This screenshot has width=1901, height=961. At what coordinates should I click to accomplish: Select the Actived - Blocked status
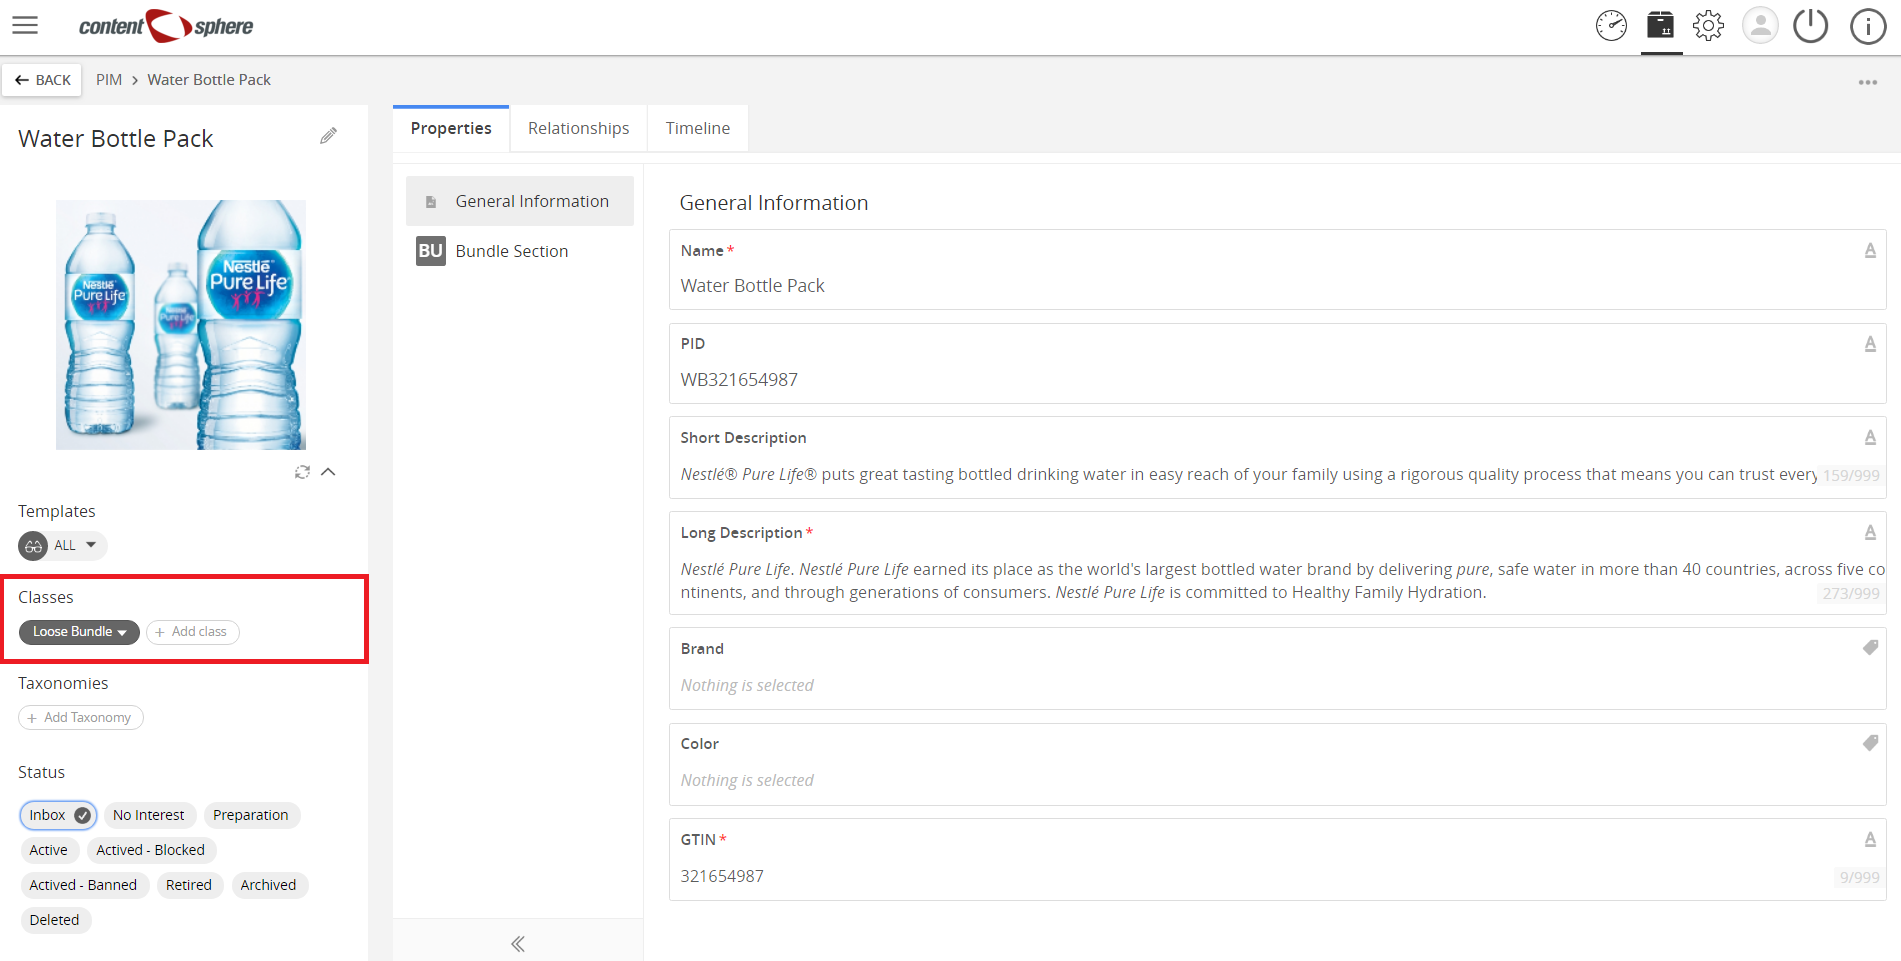coord(151,850)
